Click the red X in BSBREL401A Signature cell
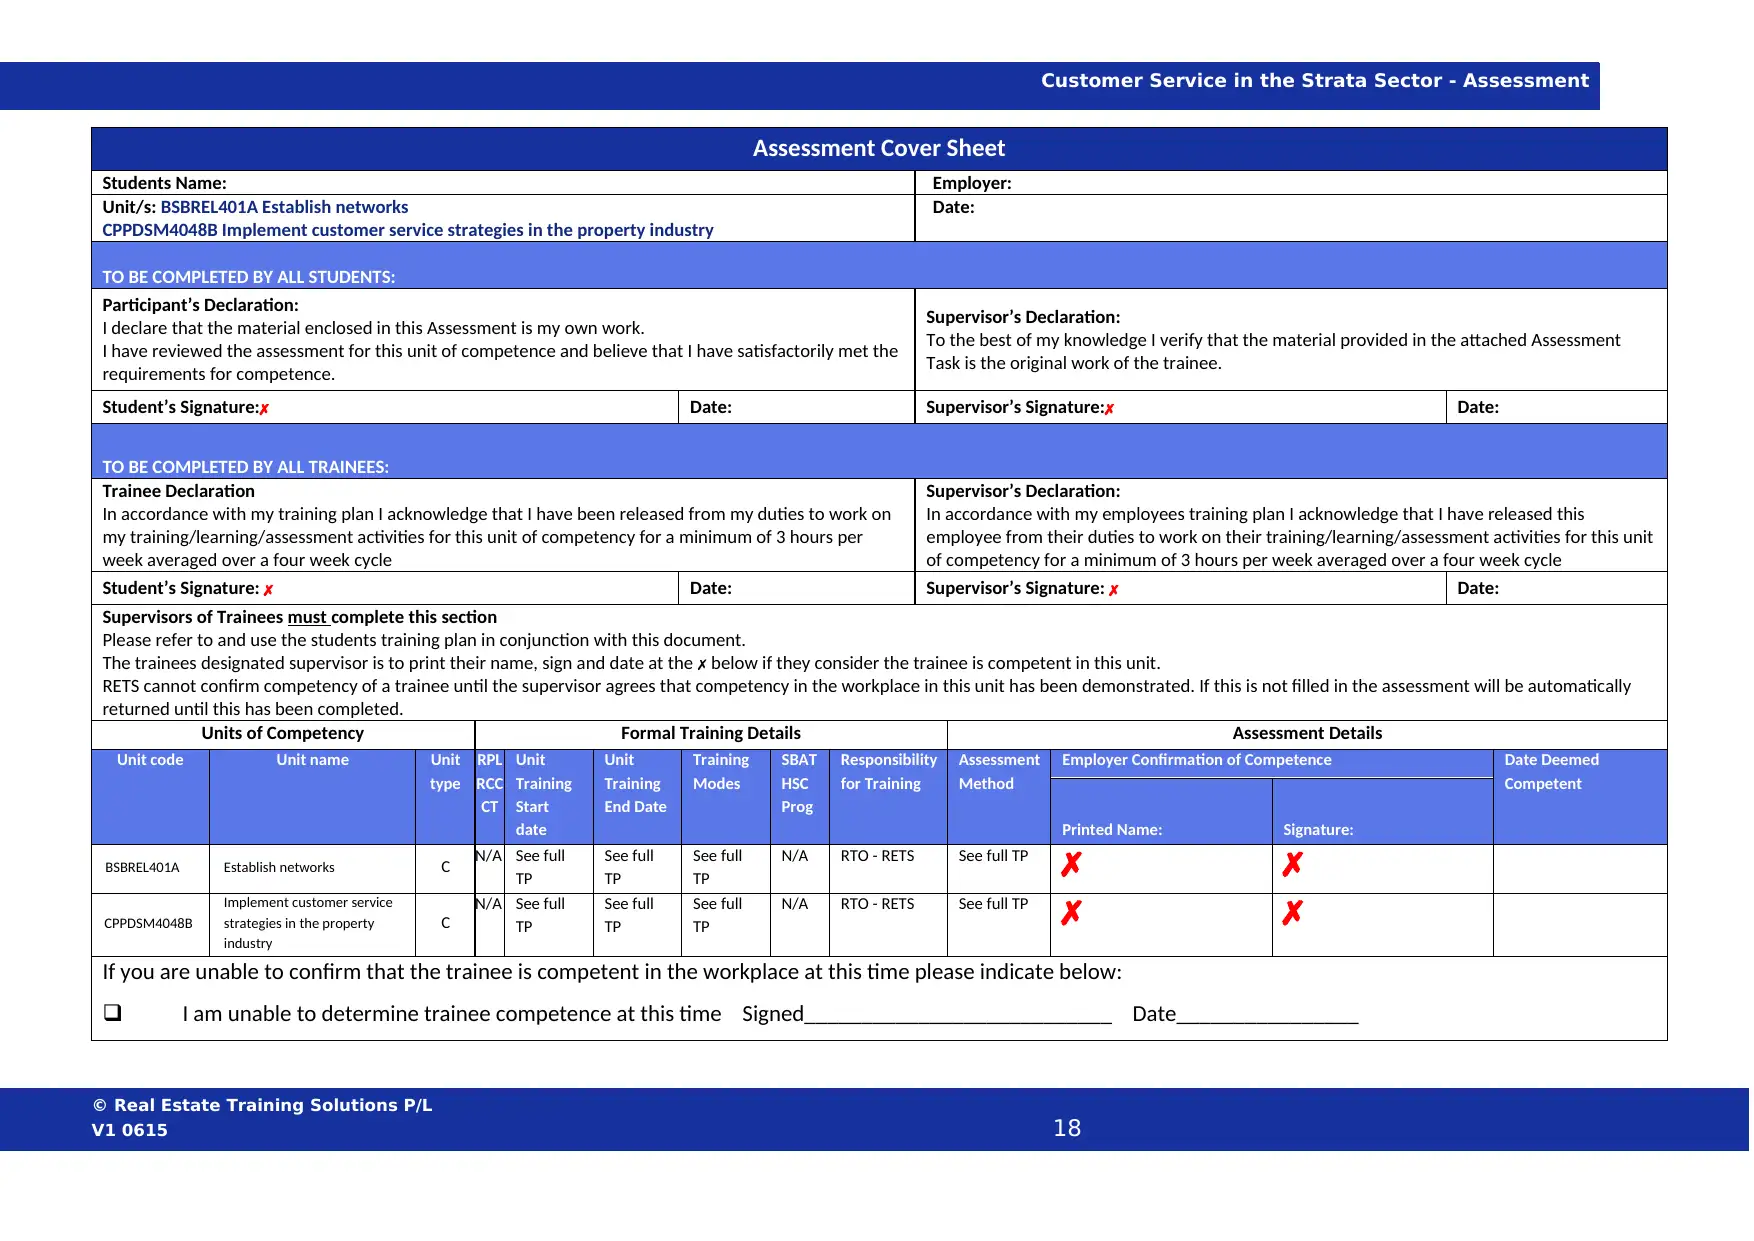 (x=1292, y=864)
